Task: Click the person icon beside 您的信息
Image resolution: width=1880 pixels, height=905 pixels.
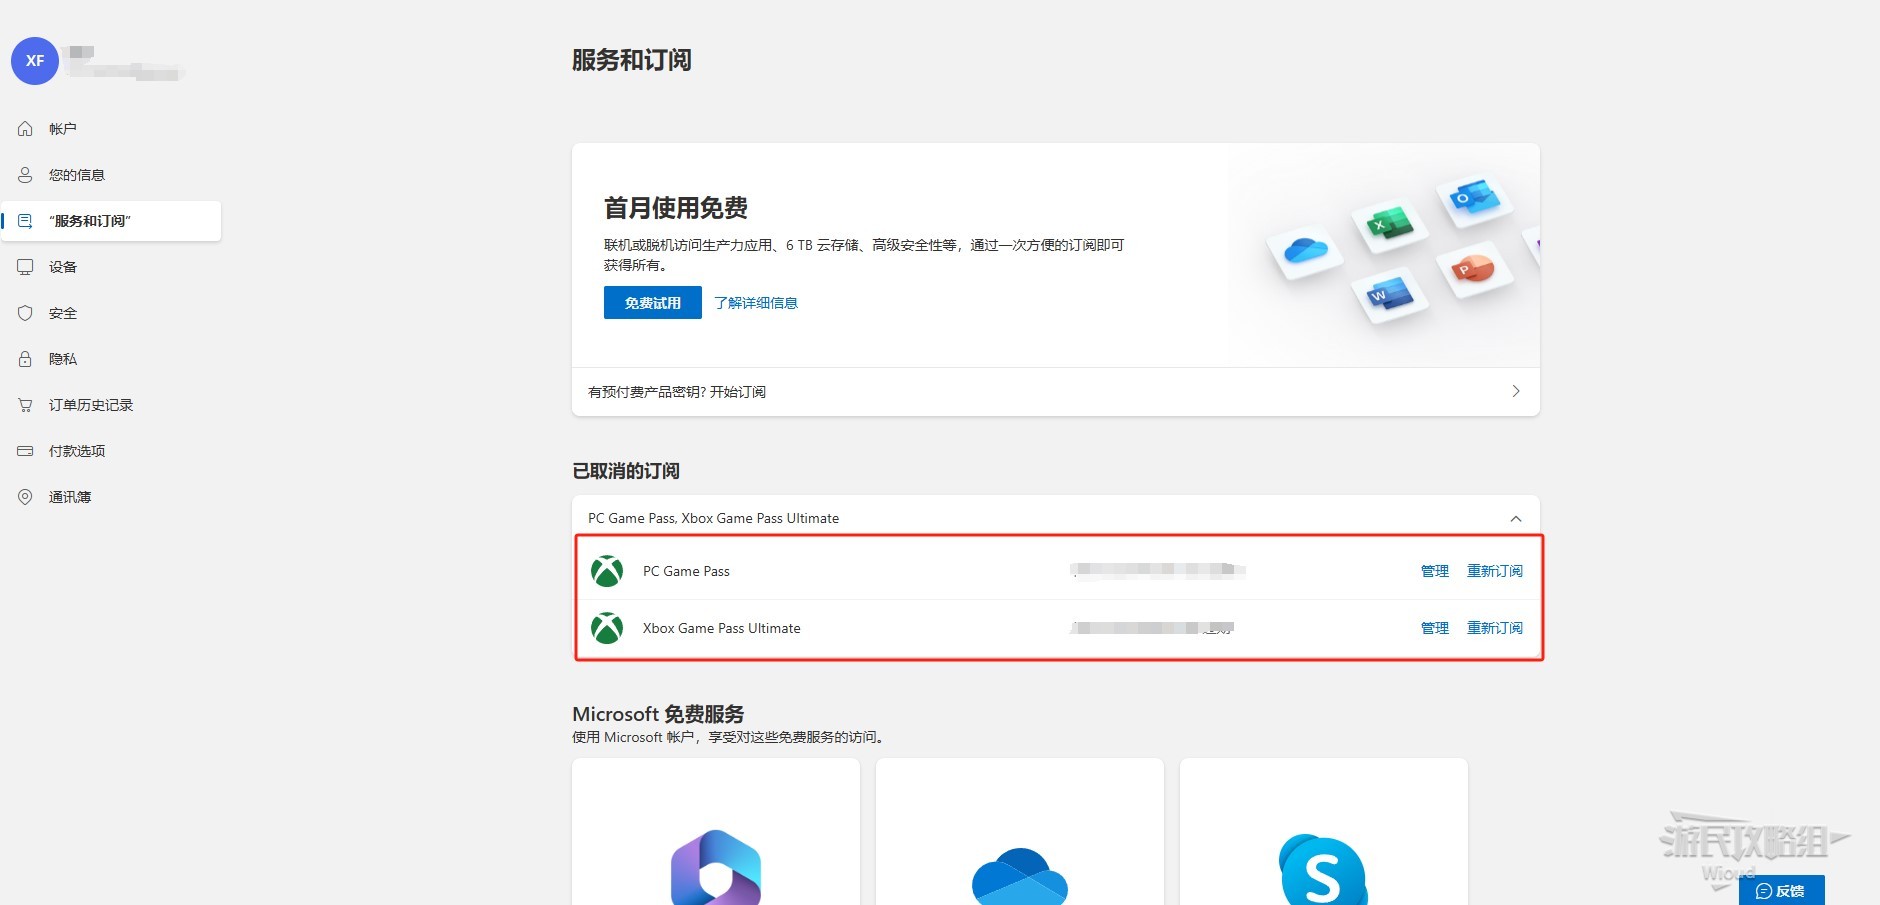Action: [x=25, y=175]
